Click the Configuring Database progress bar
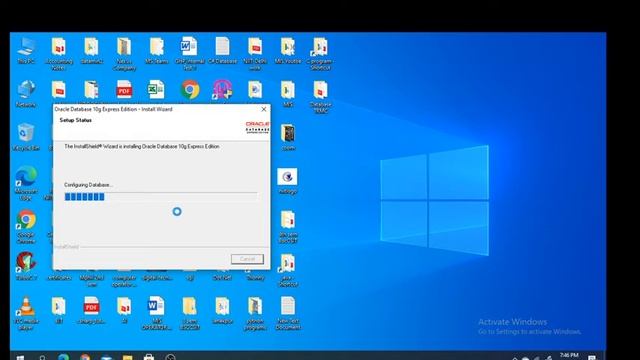 point(161,197)
